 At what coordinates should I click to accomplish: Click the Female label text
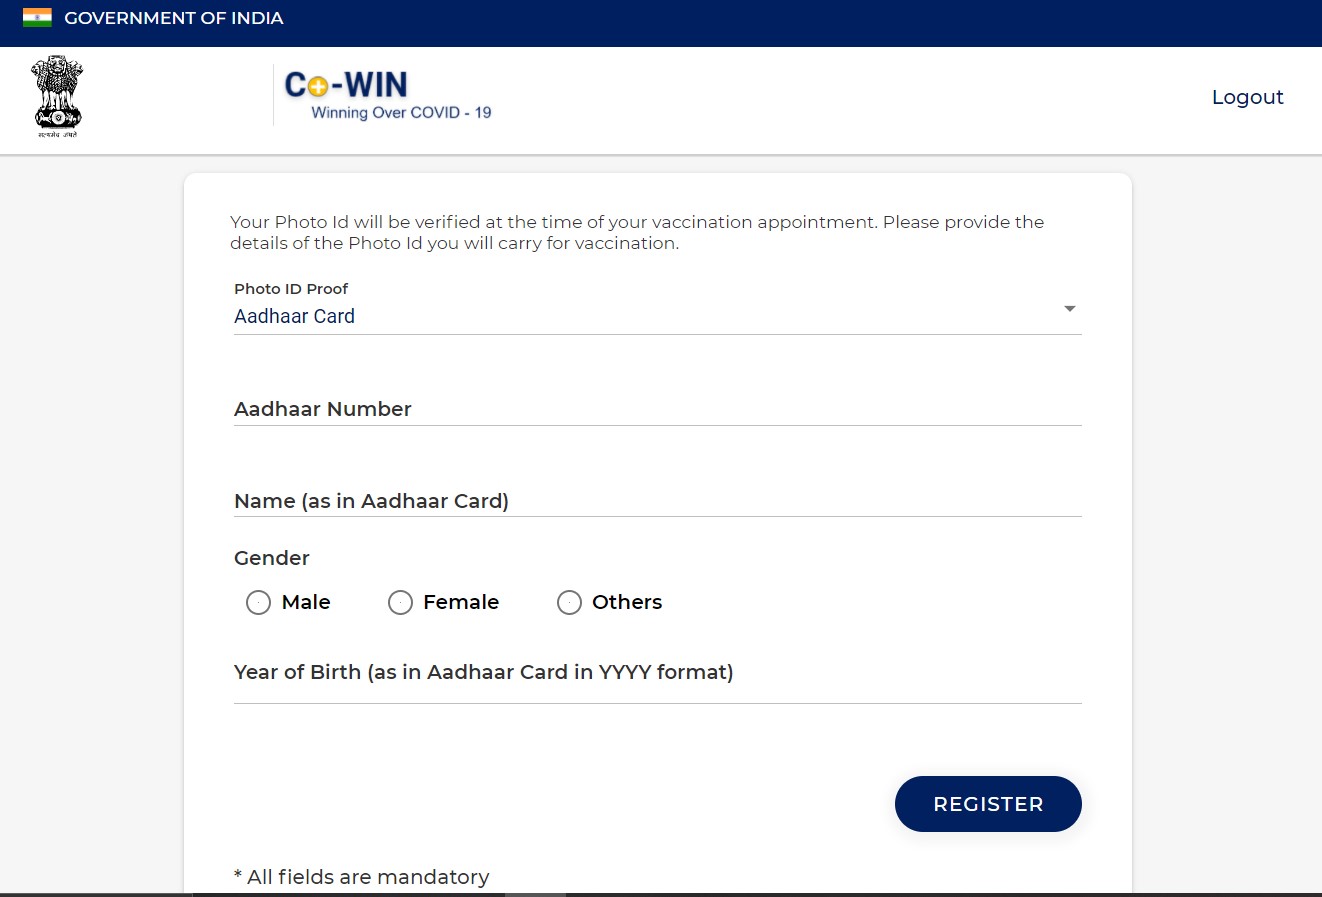pos(461,602)
